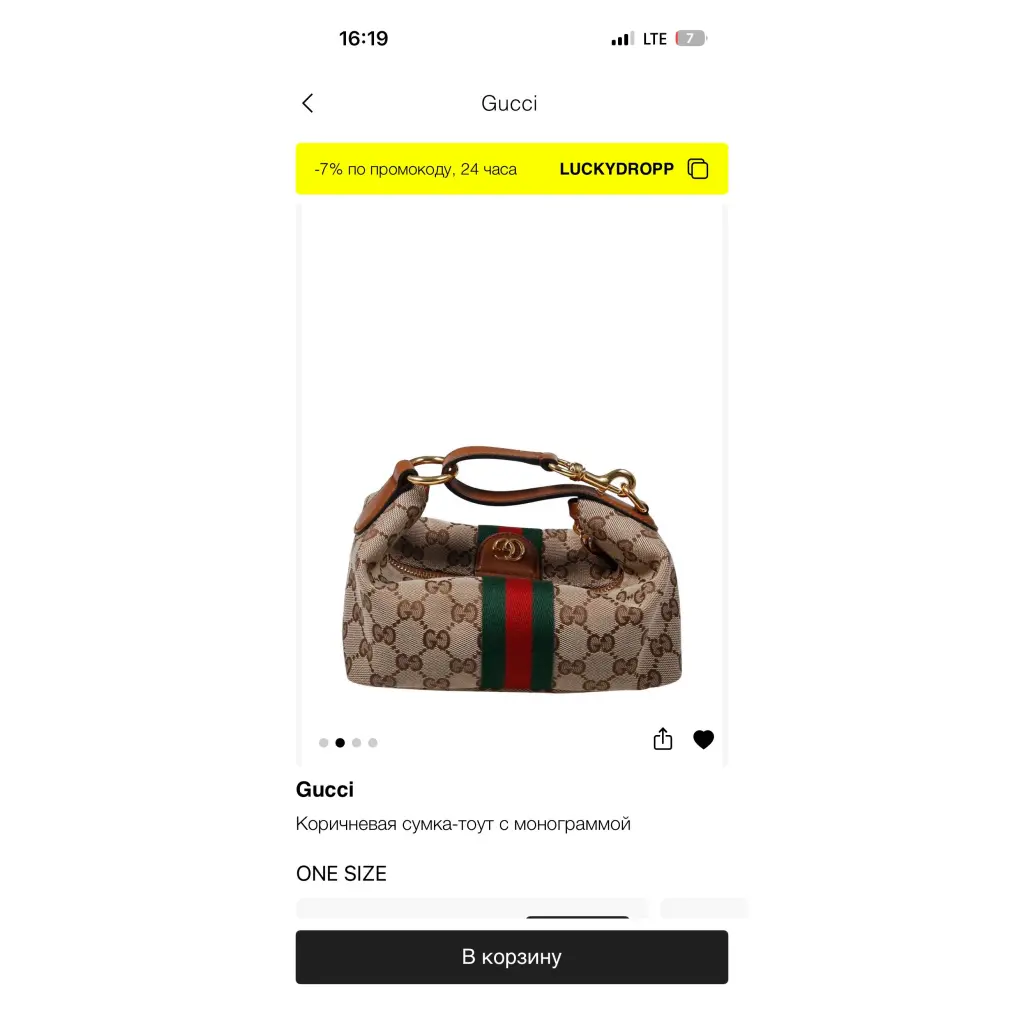Tap the LUCKYDROPP code text

[616, 169]
